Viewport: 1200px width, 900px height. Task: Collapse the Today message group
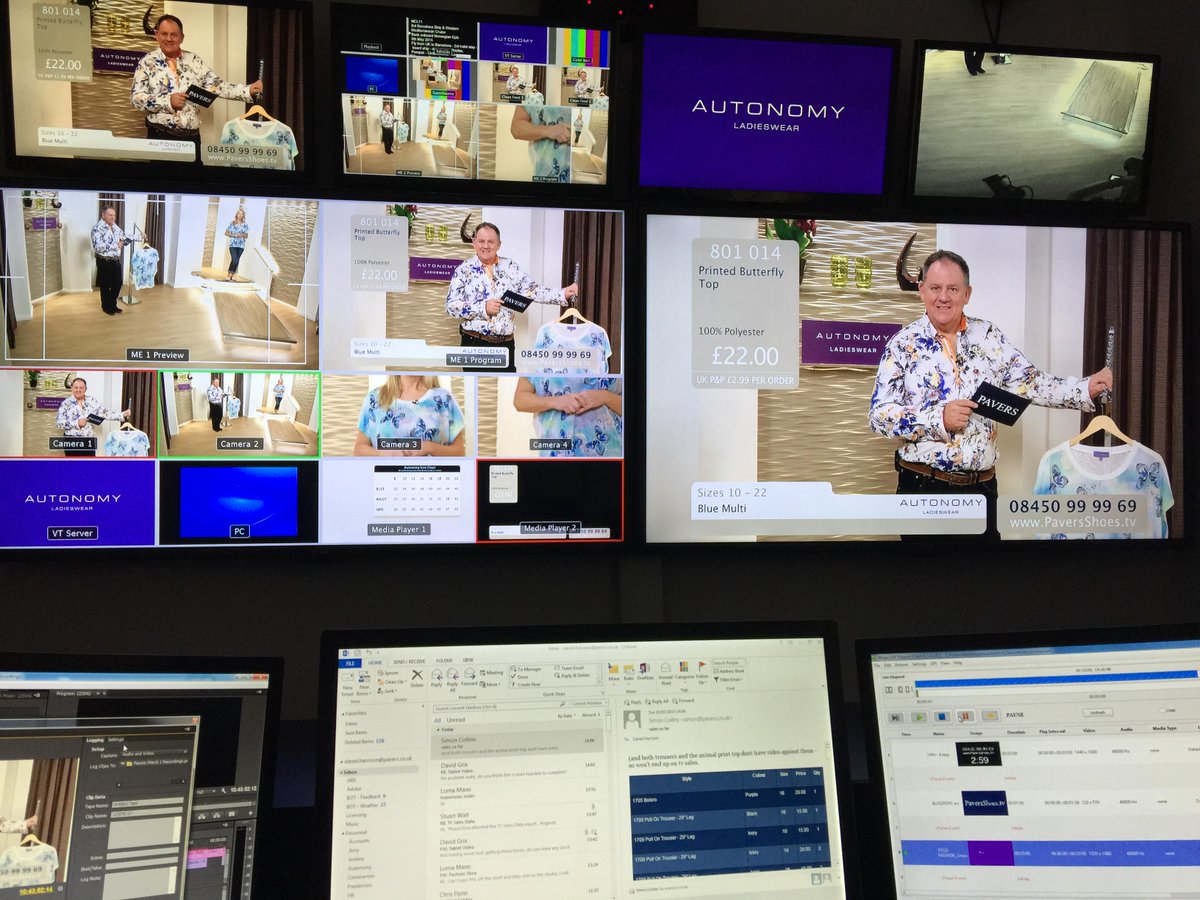point(438,730)
